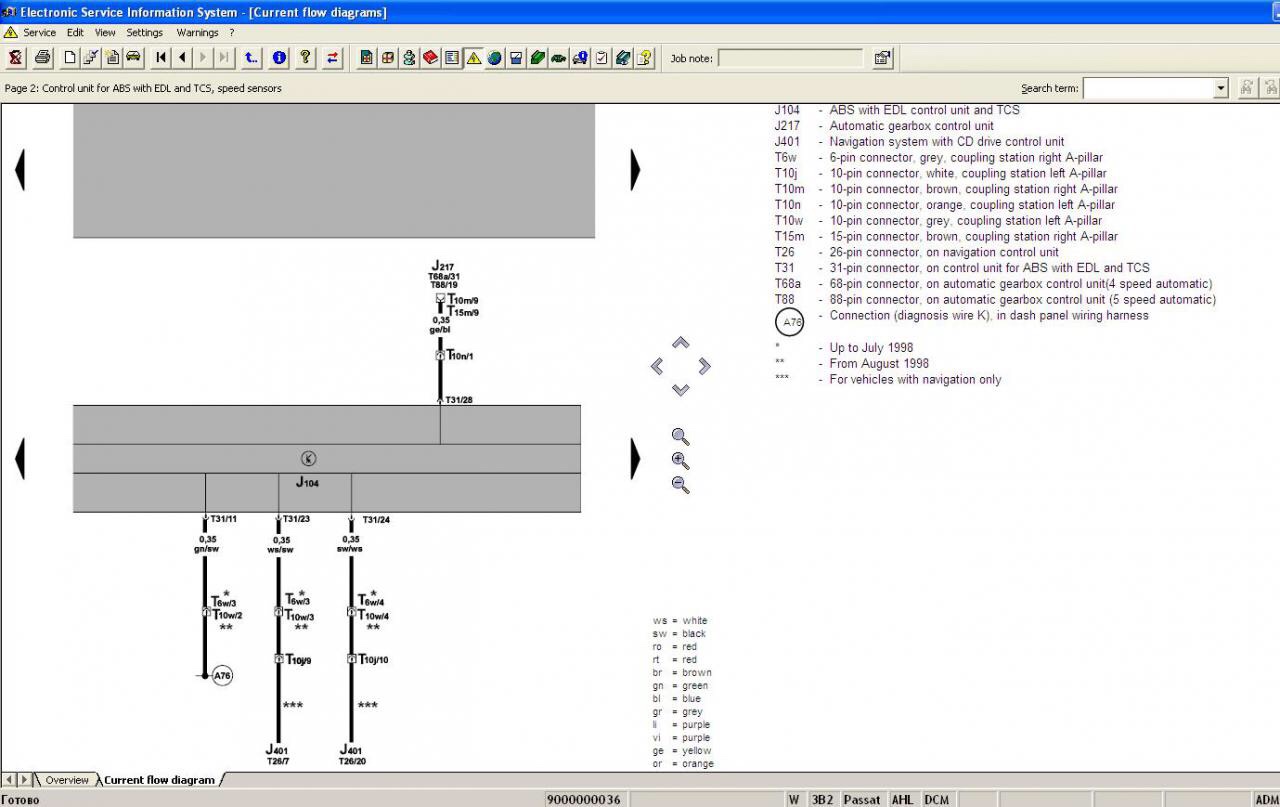This screenshot has width=1280, height=807.
Task: Click the J217 label above the wire
Action: point(443,267)
